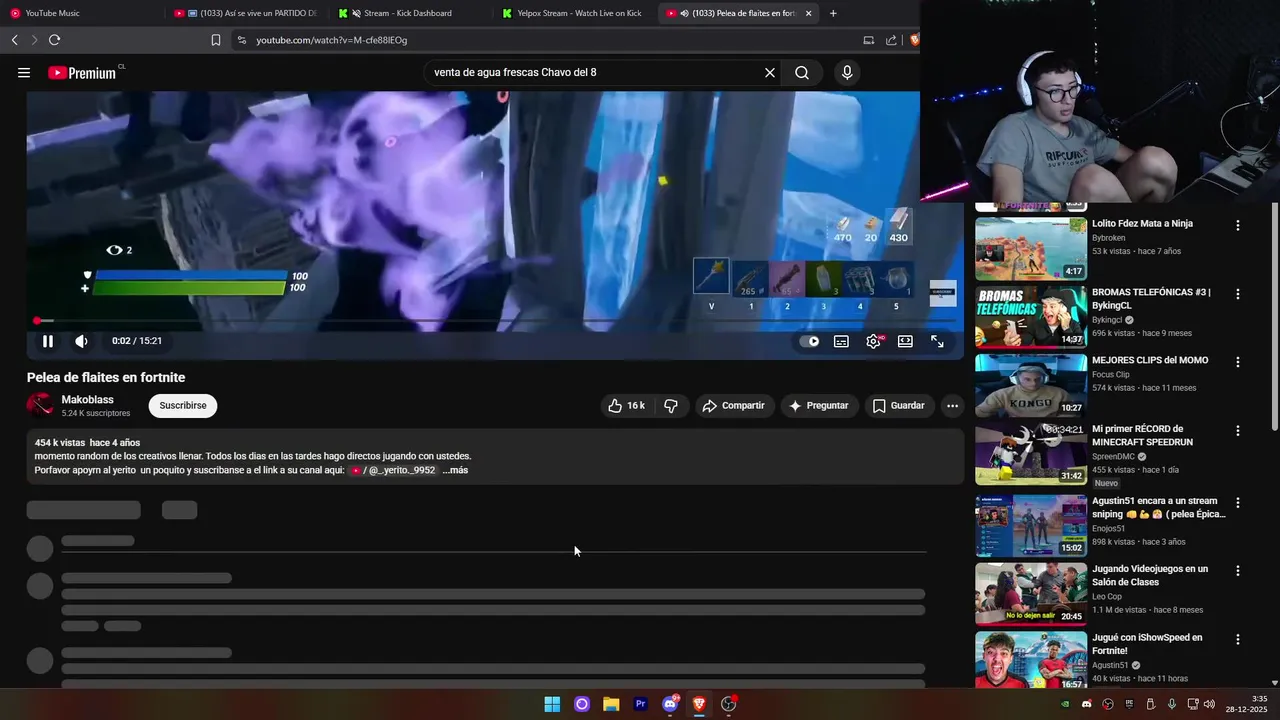Open more actions ellipsis beside Guardar
This screenshot has height=720, width=1280.
pos(952,405)
